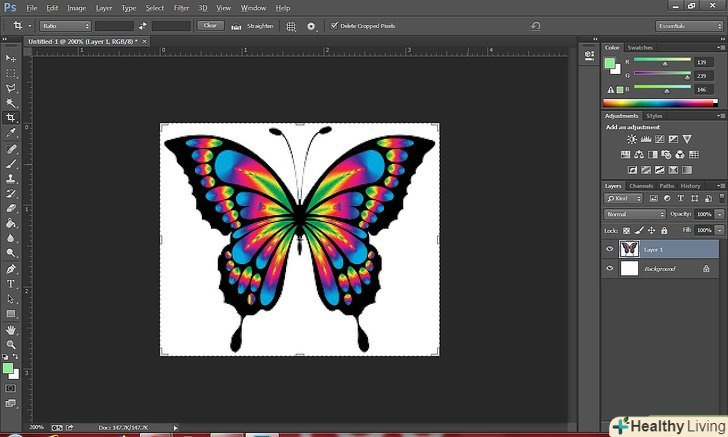Screen dimensions: 728x437
Task: Switch to the Channels tab
Action: coord(640,186)
